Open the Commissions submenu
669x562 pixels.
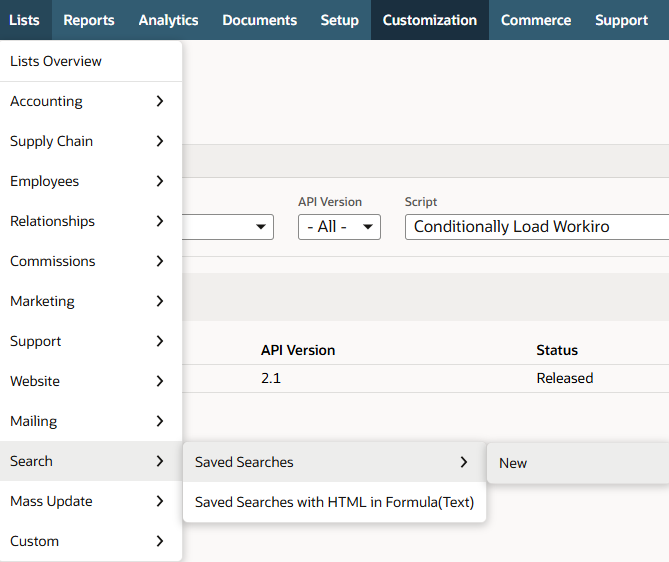tap(52, 261)
